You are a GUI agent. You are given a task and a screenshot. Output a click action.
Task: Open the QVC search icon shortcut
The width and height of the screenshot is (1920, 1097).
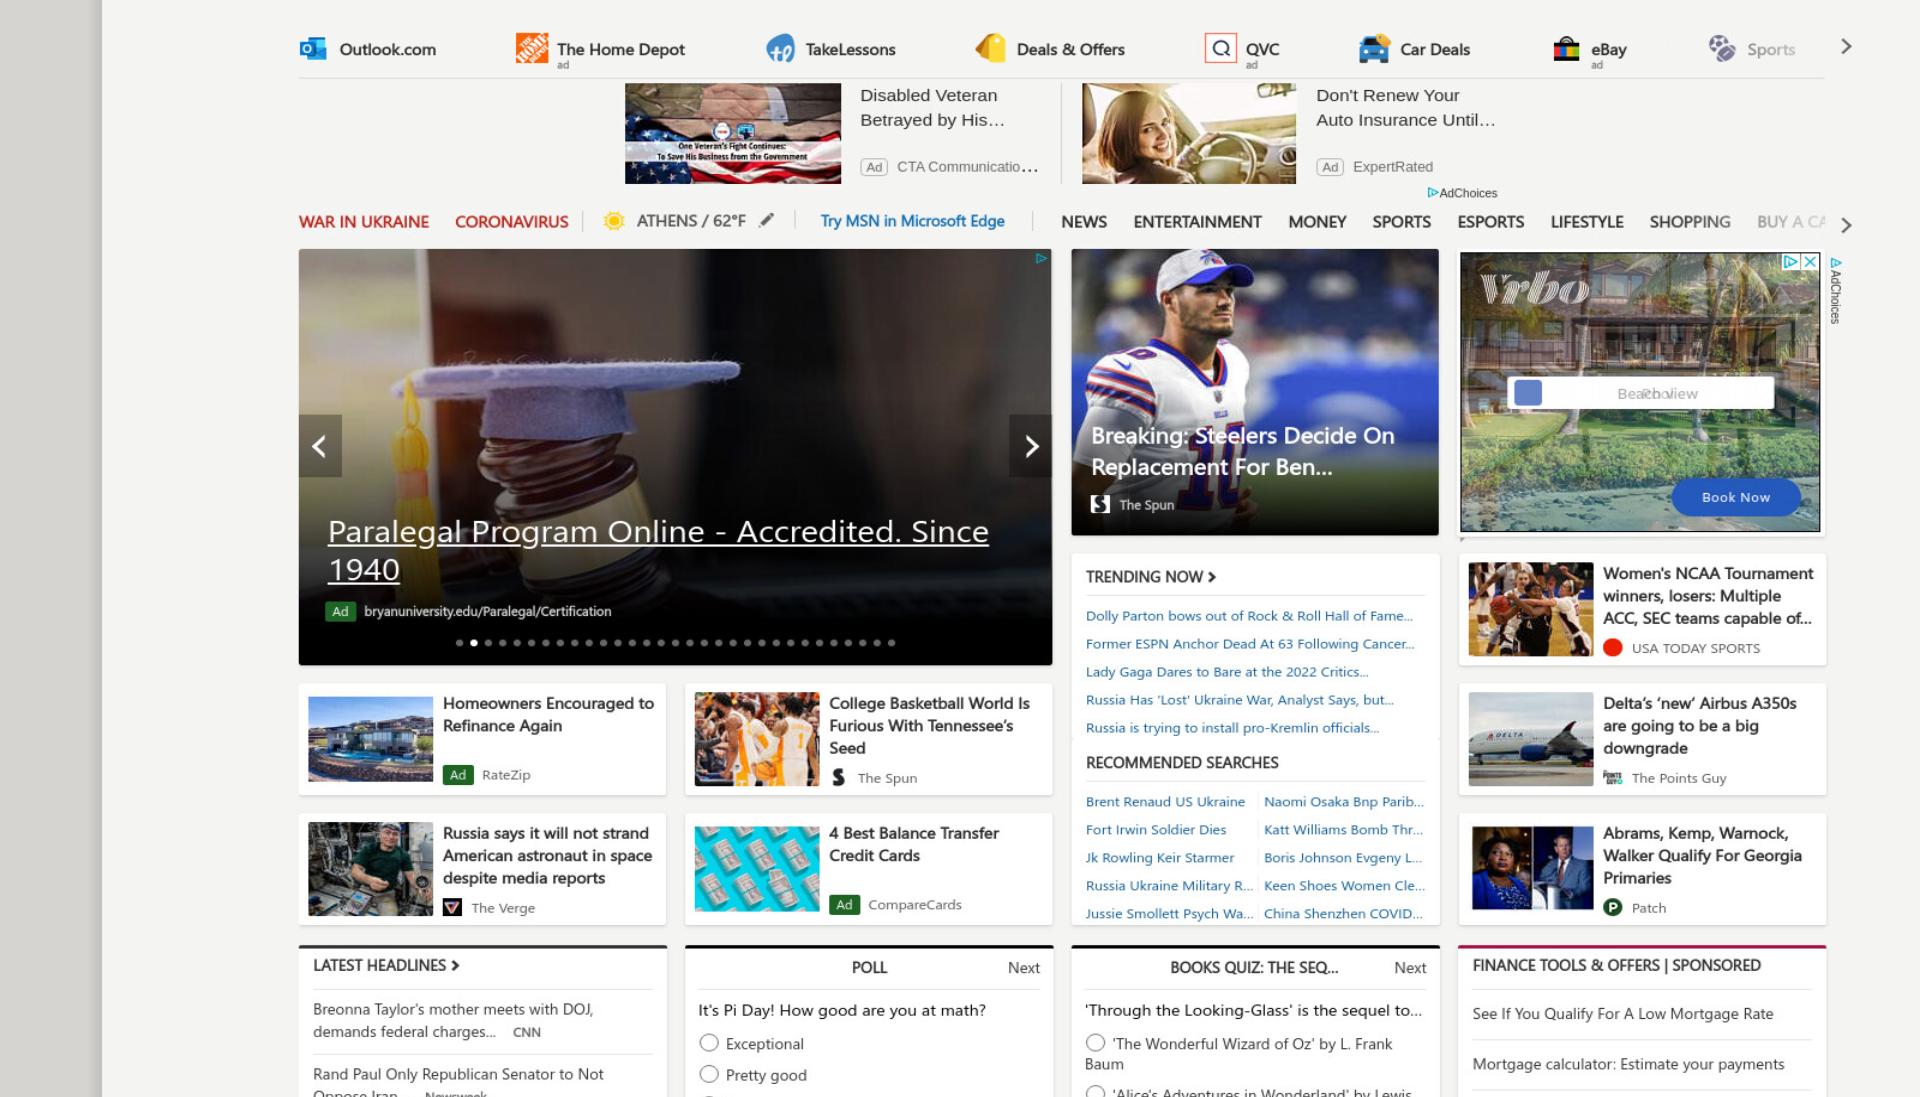[x=1220, y=48]
